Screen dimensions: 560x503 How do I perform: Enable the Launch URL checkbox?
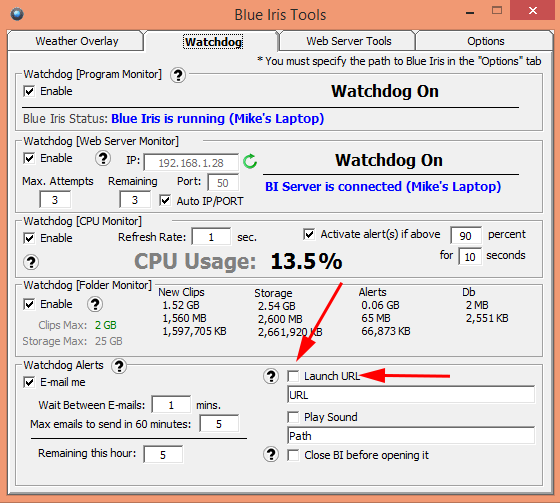tap(293, 376)
